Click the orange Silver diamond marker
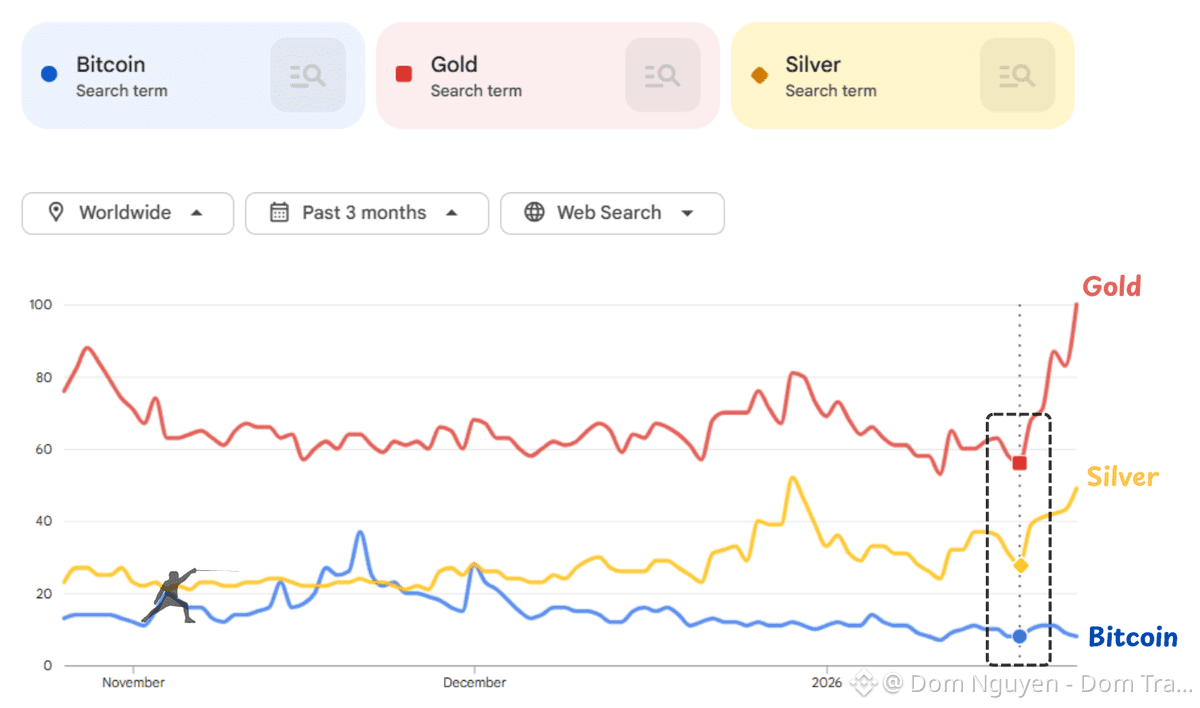 (759, 75)
